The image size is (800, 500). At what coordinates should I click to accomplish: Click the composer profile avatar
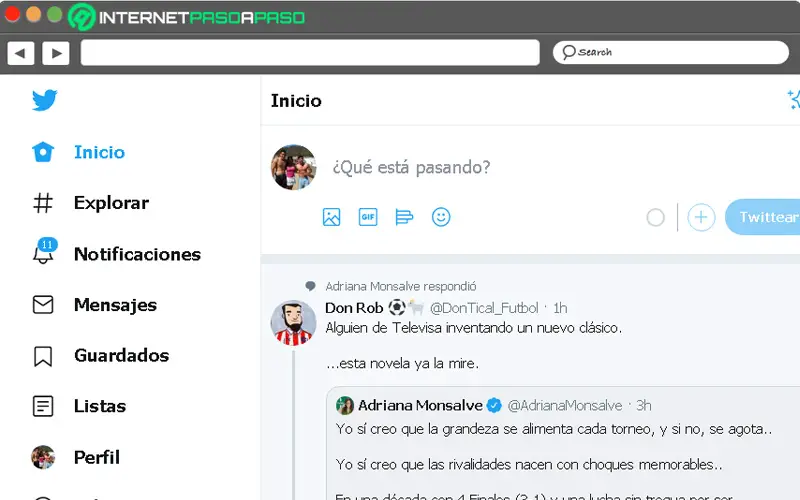[x=293, y=167]
